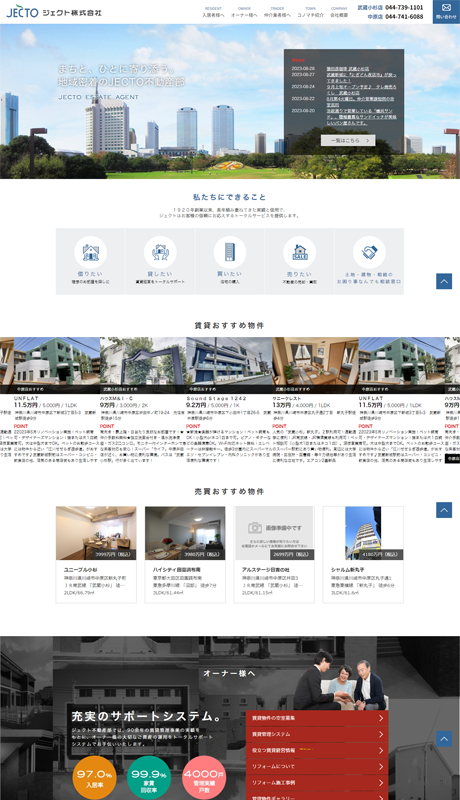Viewport: 460px width, 800px height.
Task: Open 賃貸管理システム owner link
Action: click(x=317, y=734)
